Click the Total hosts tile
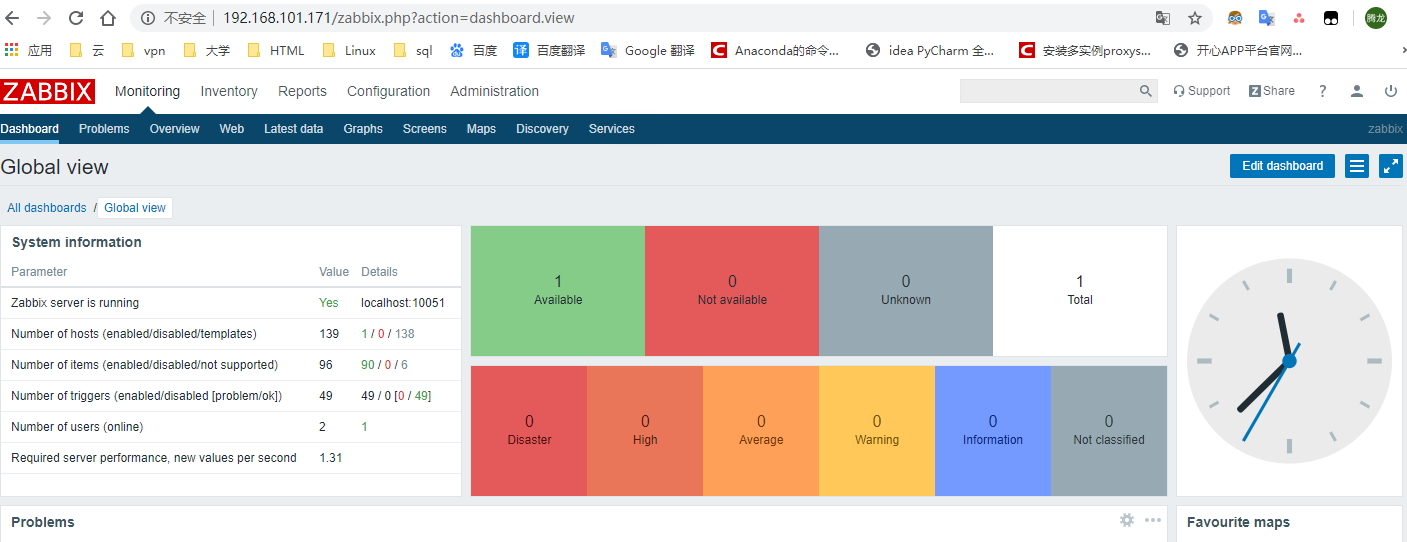Viewport: 1407px width, 542px height. [x=1080, y=291]
